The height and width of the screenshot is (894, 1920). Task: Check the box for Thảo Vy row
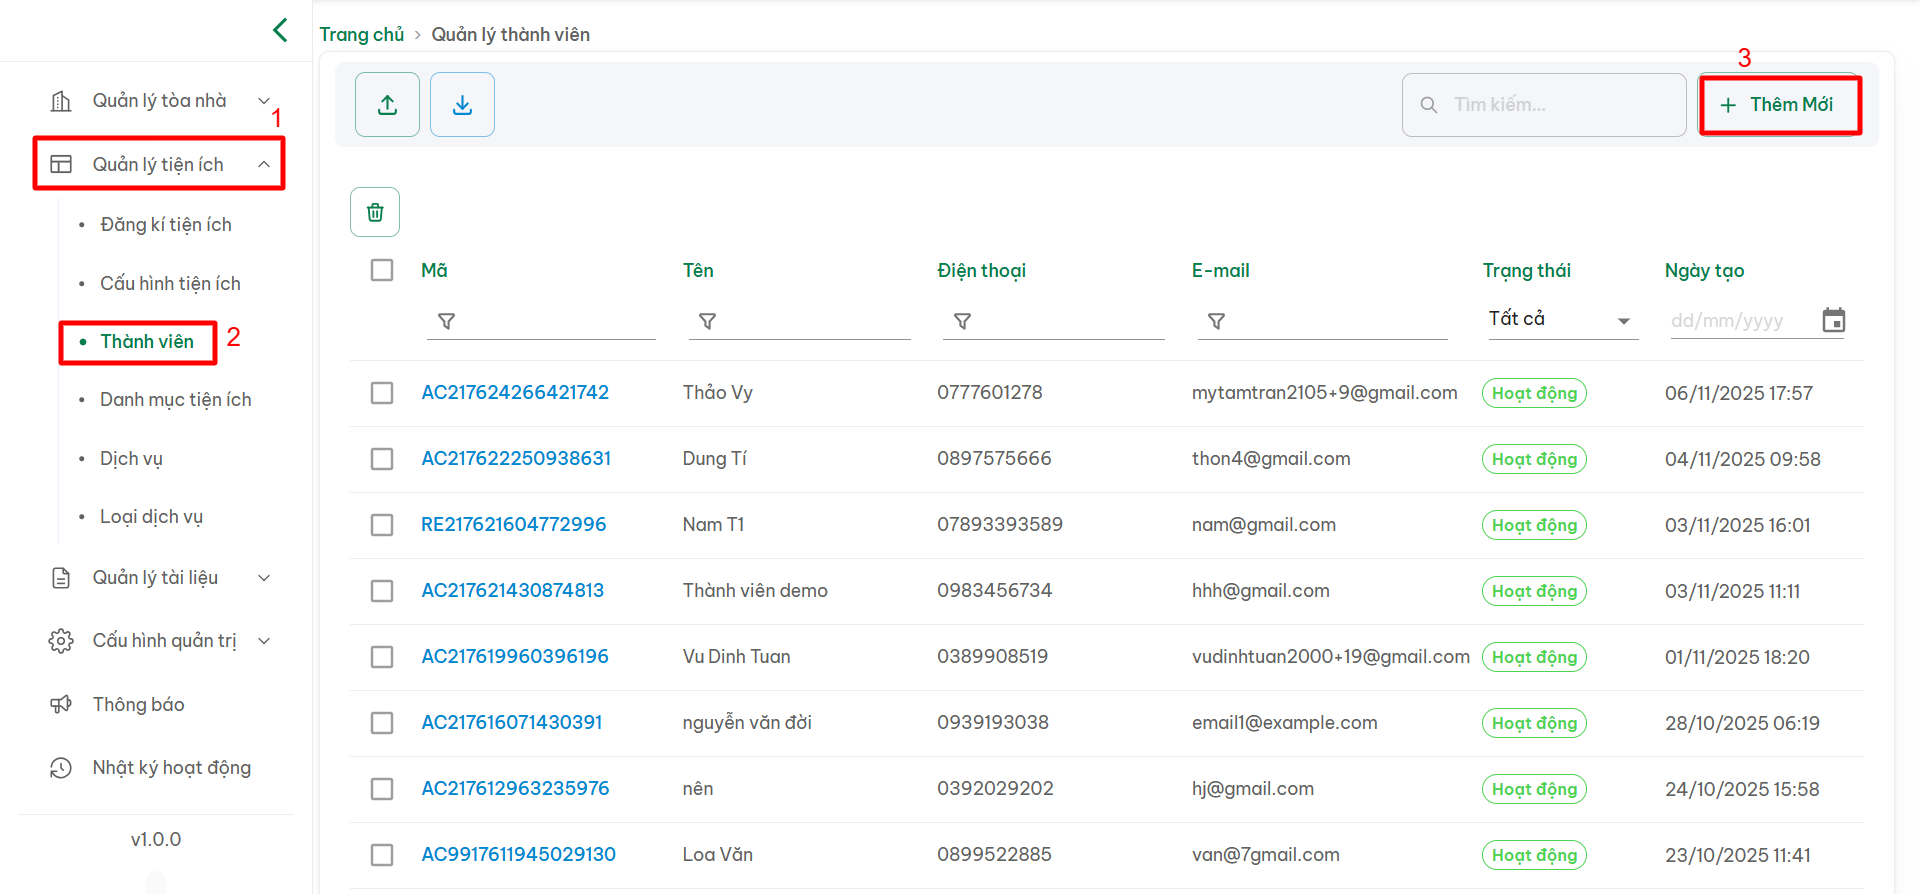pyautogui.click(x=382, y=393)
